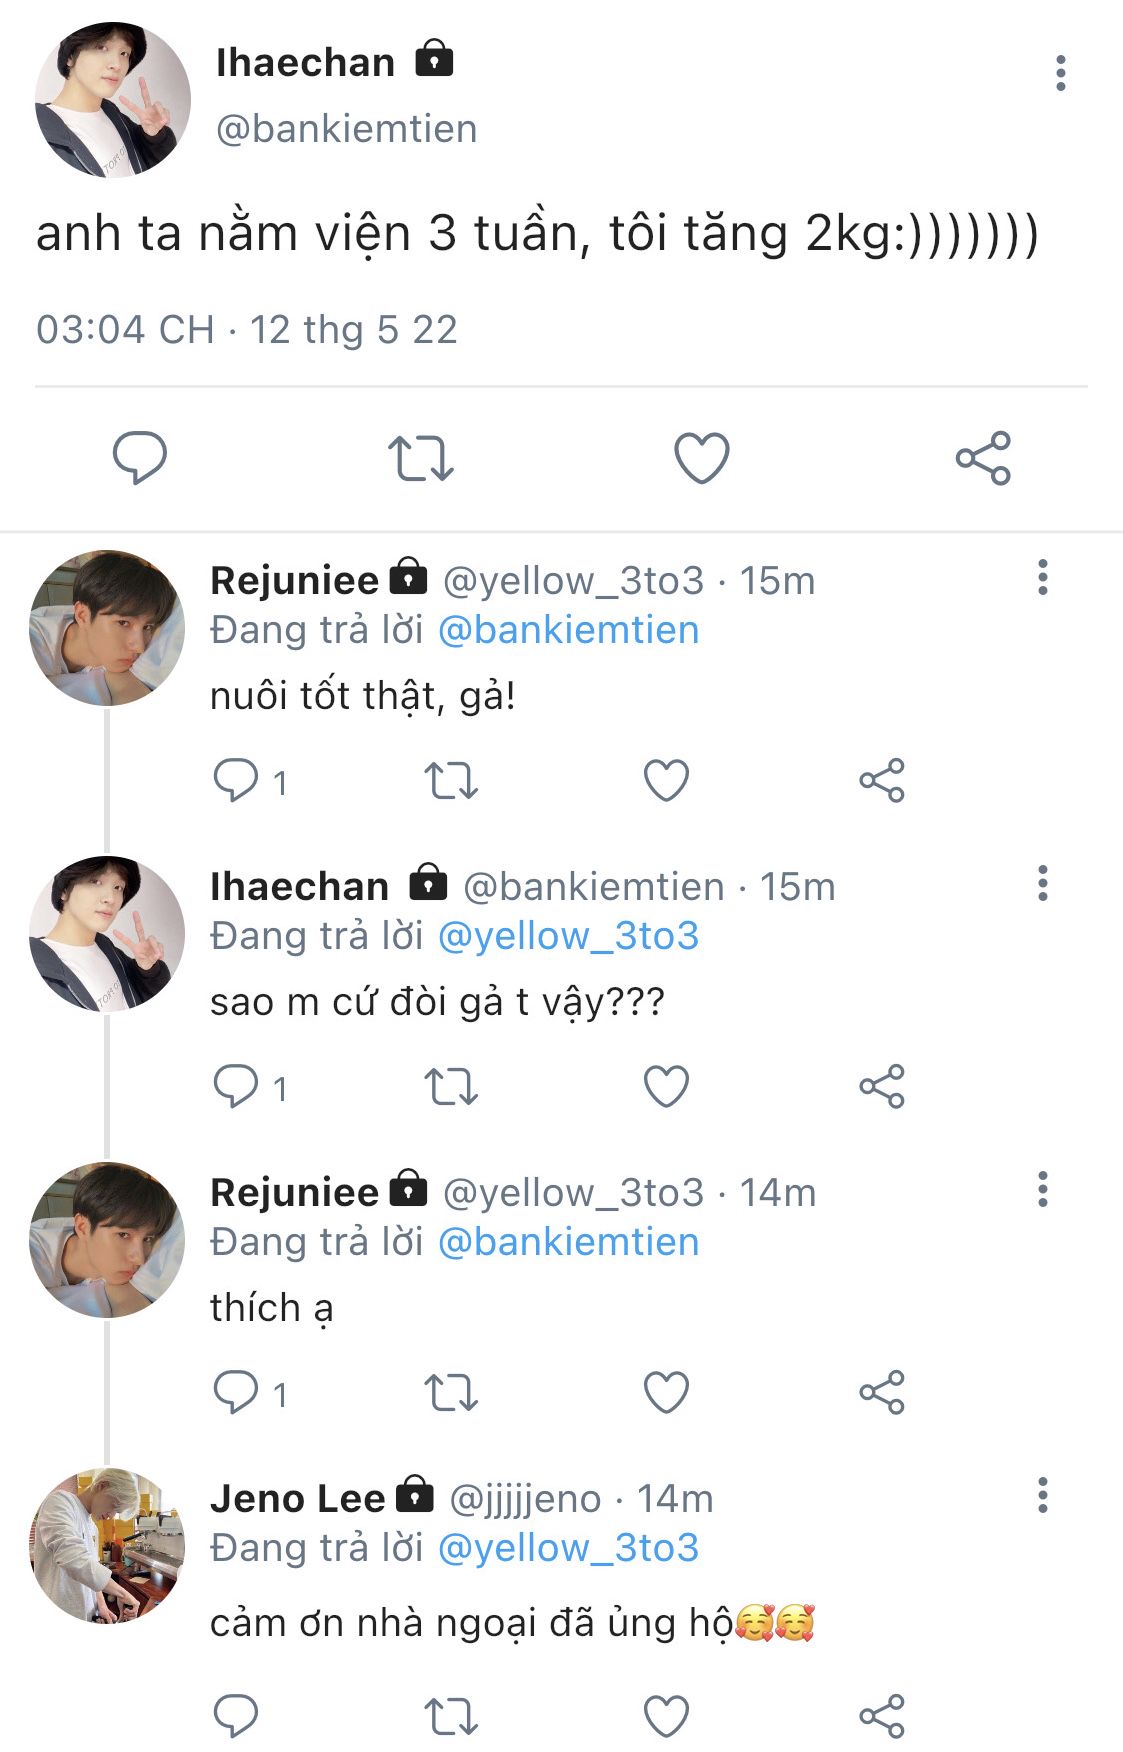Reply to "sao m cứ đòi gả" tweet
Image resolution: width=1123 pixels, height=1752 pixels.
pos(236,1087)
